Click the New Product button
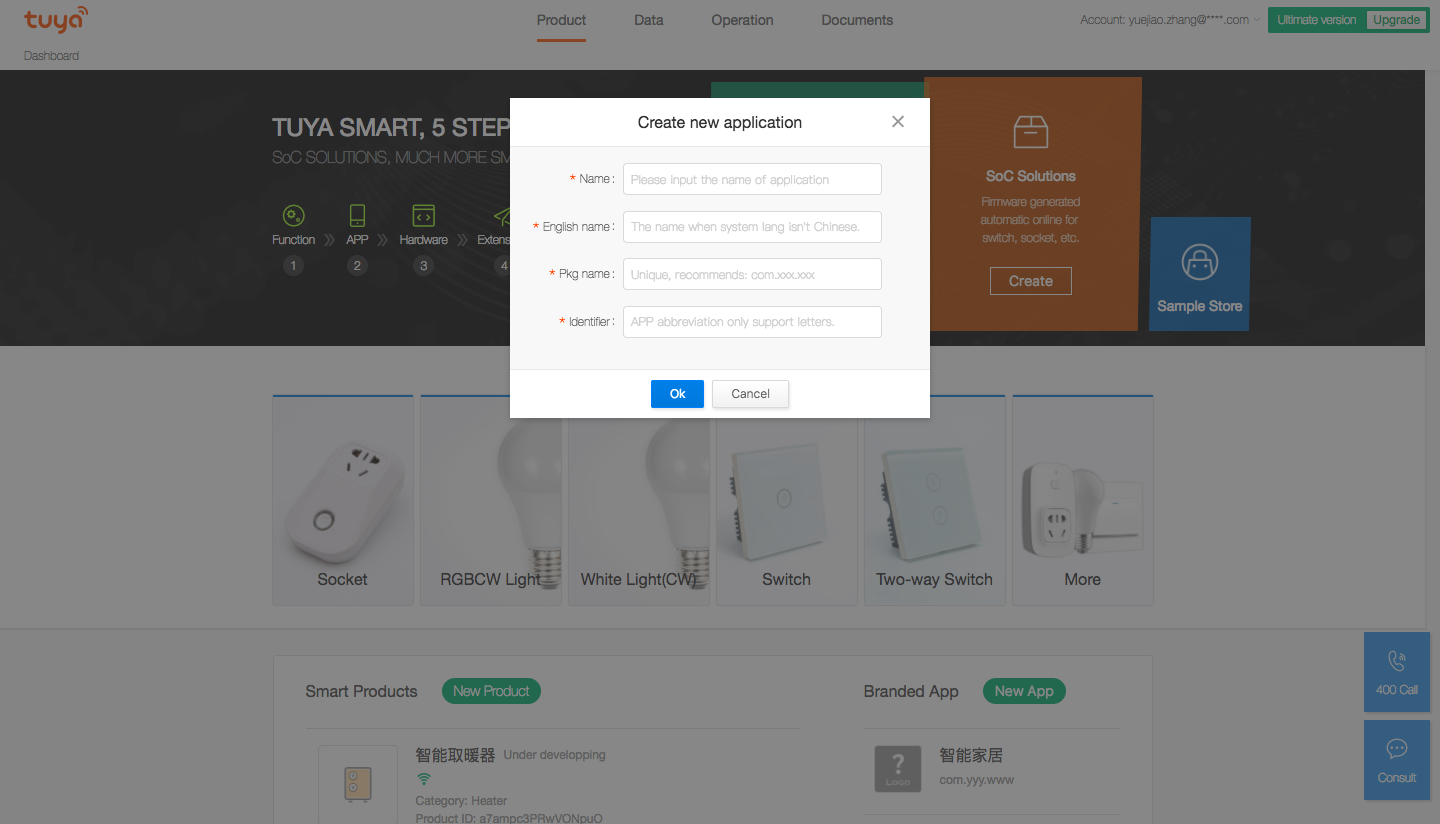The width and height of the screenshot is (1440, 824). tap(491, 691)
